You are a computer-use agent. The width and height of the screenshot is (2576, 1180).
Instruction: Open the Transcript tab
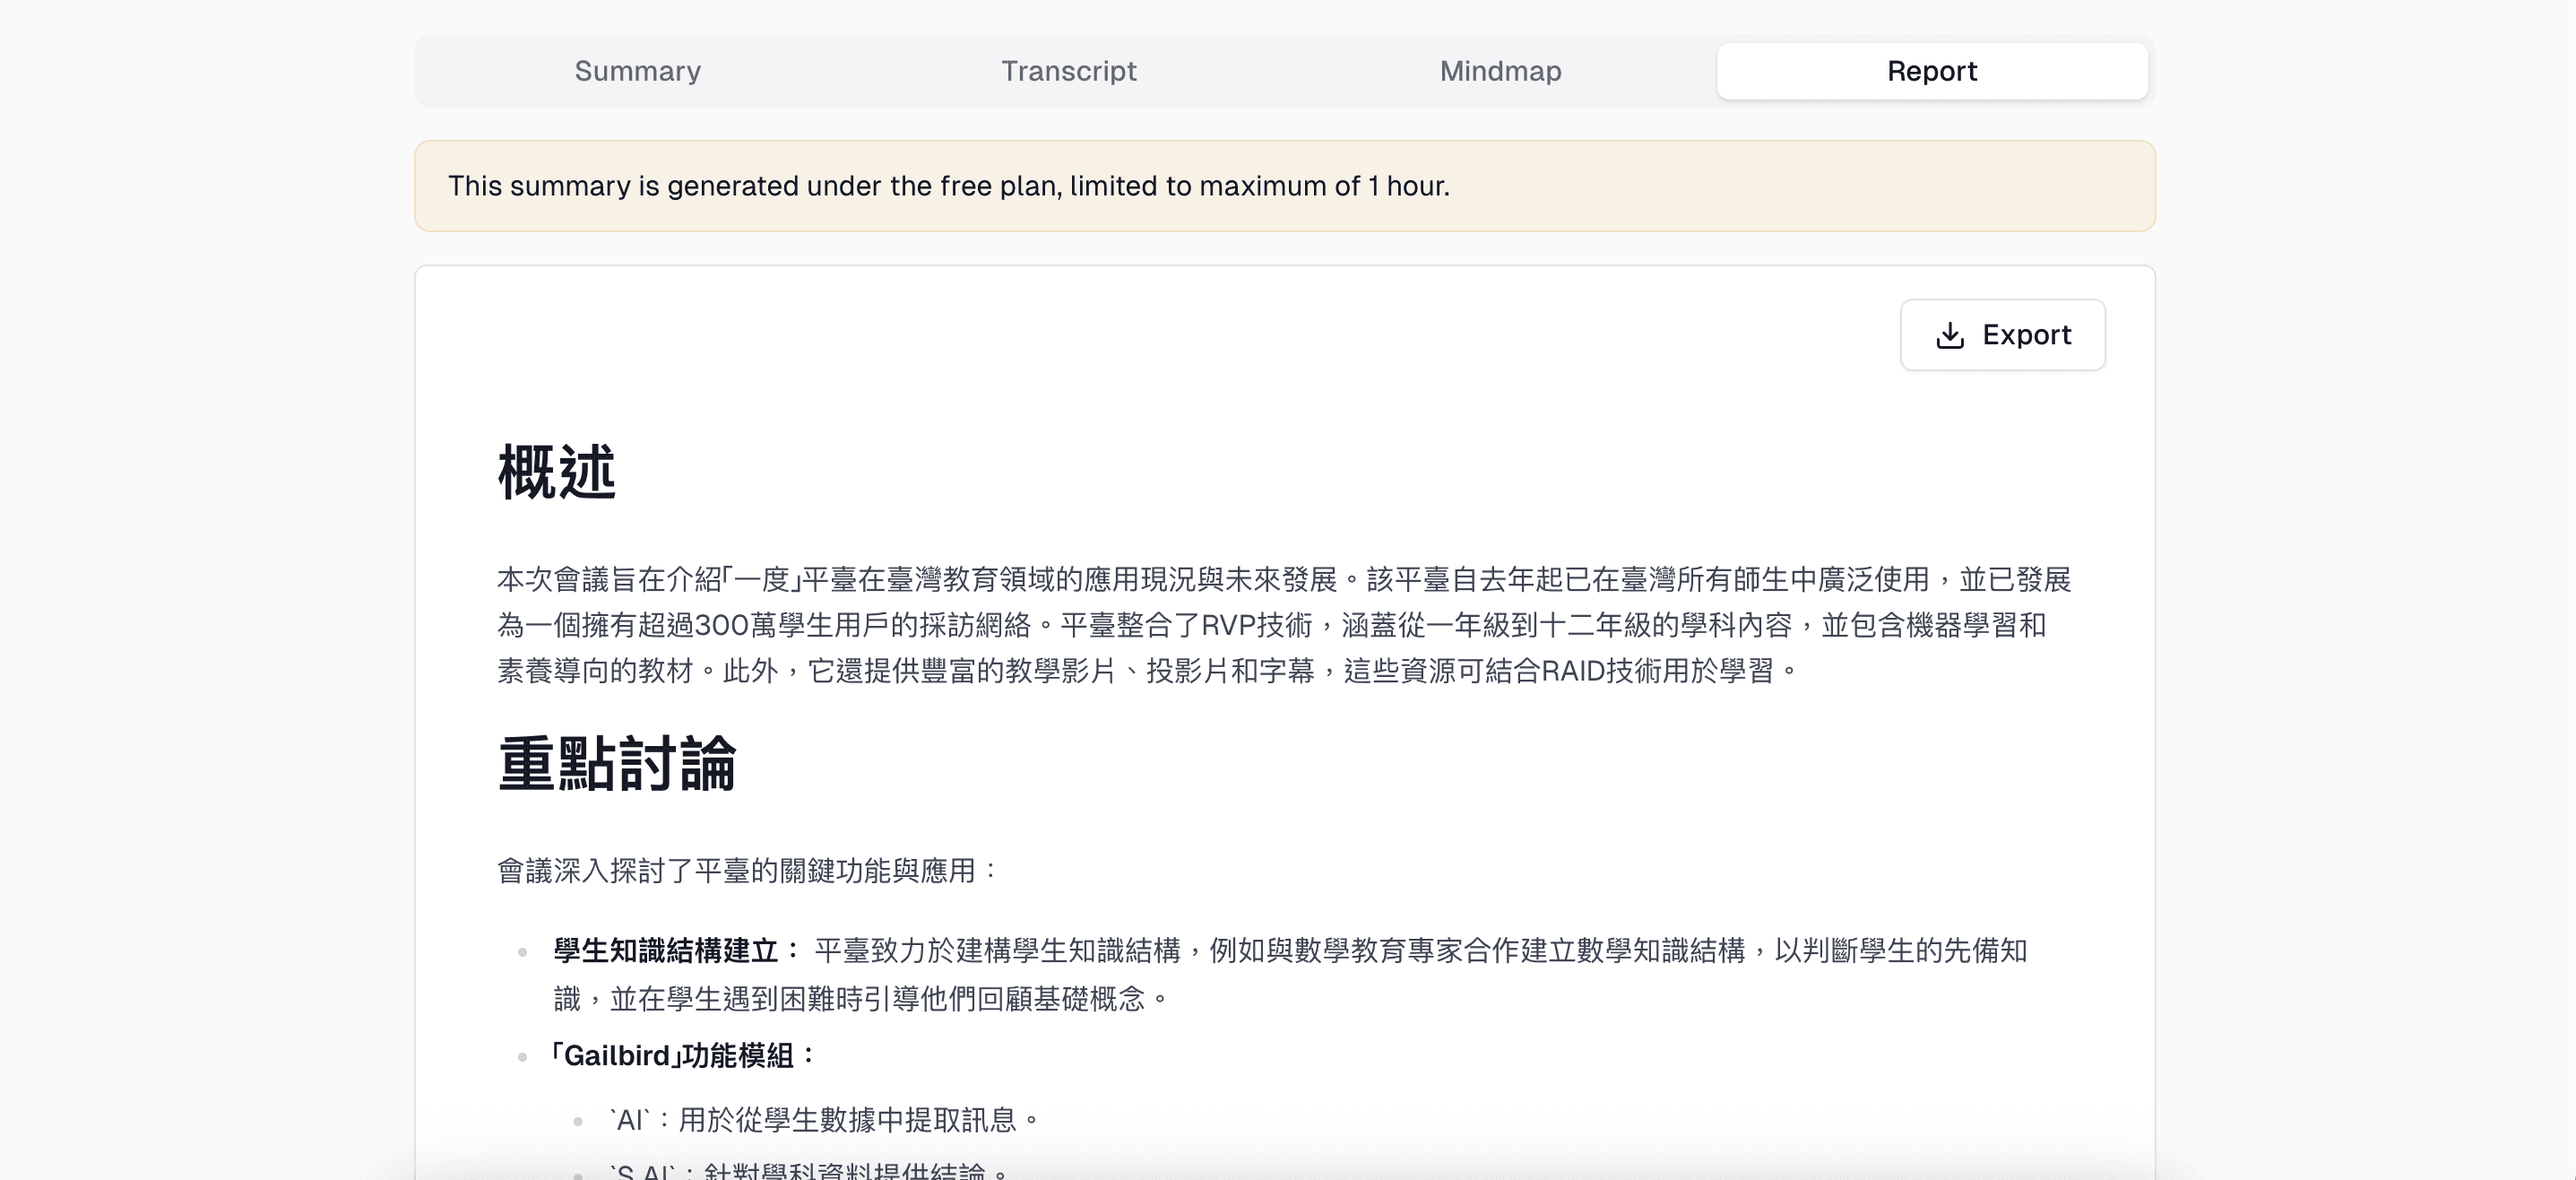[1068, 71]
